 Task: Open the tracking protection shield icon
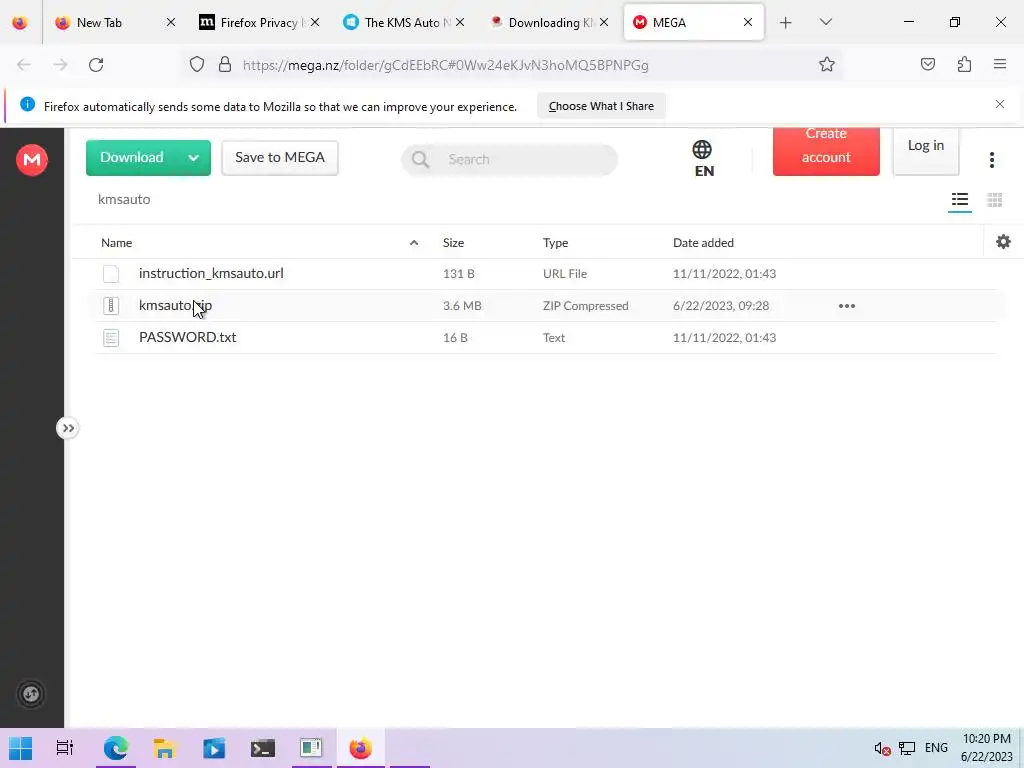pos(197,65)
